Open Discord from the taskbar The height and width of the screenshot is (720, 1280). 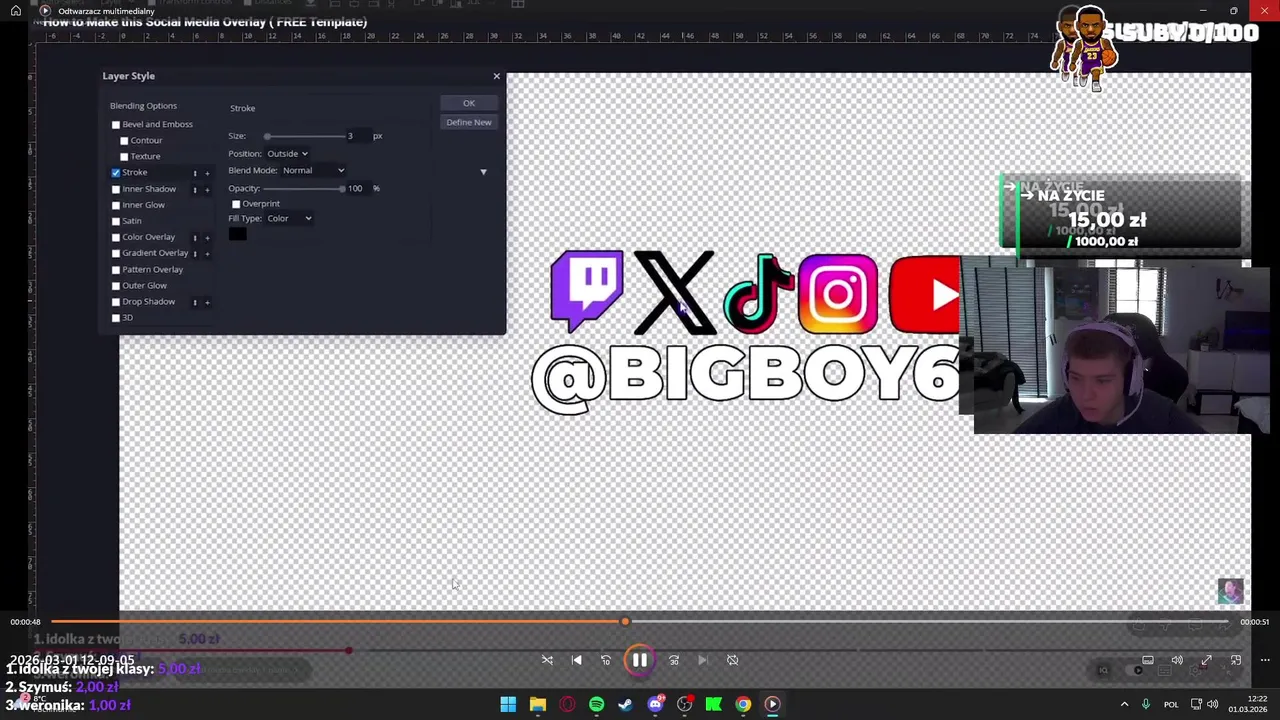(655, 704)
